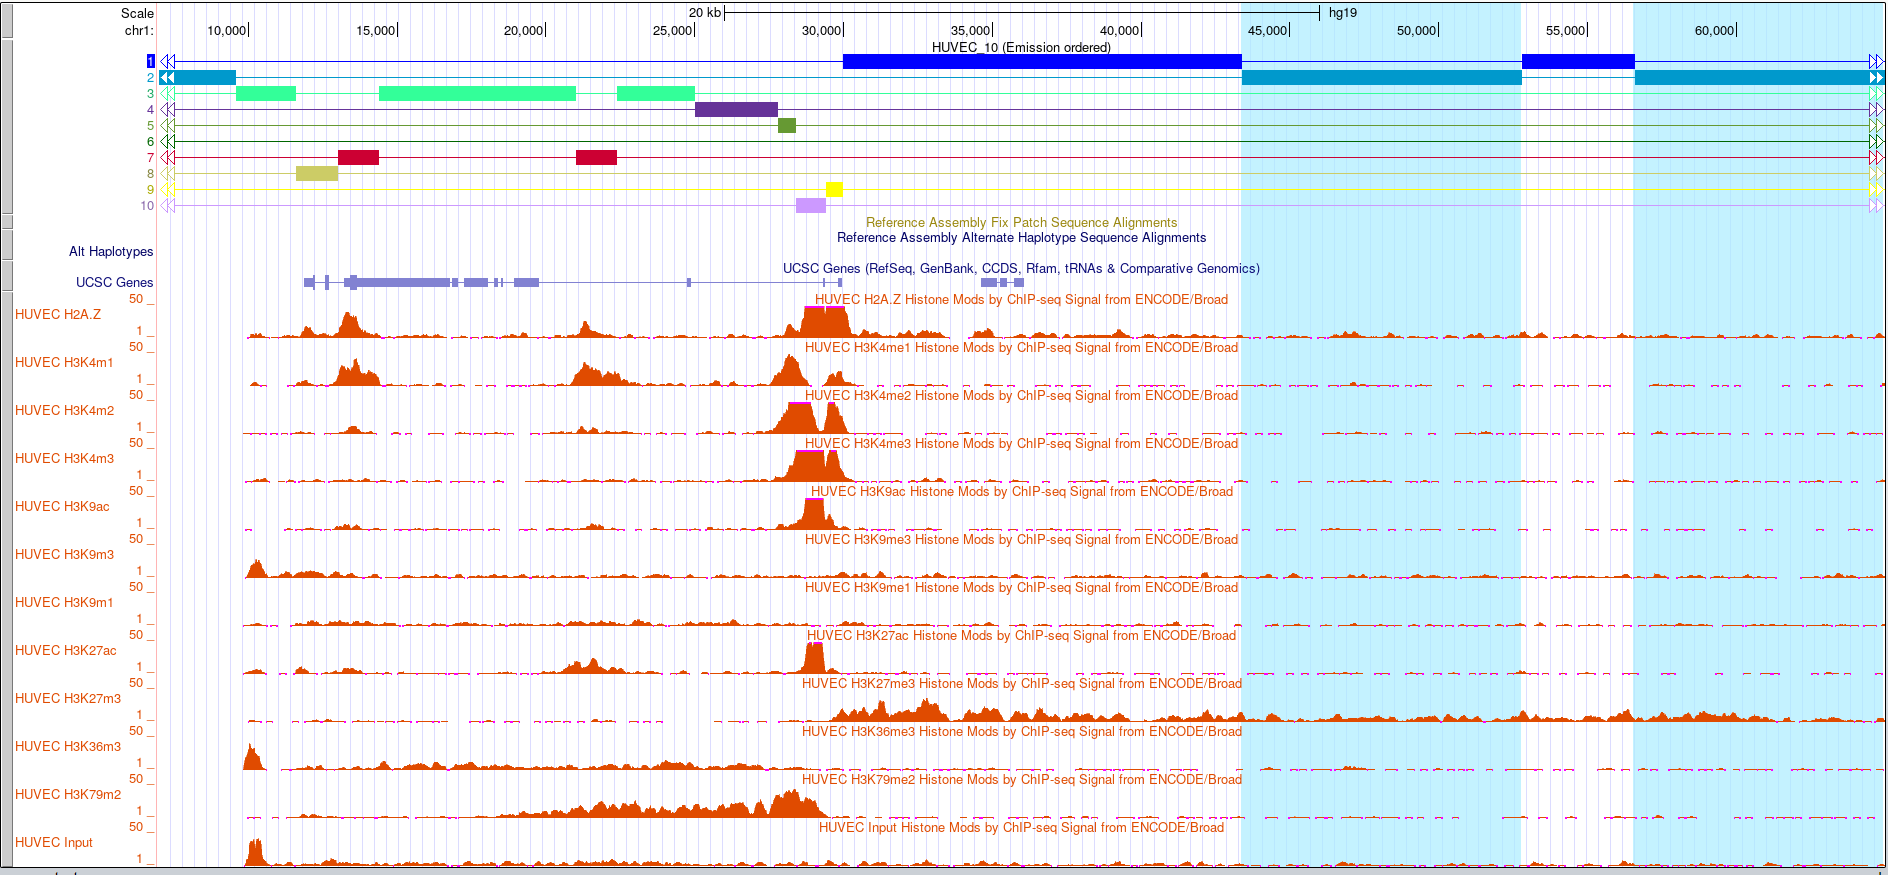Click the chr1: position label
This screenshot has height=875, width=1888.
click(139, 31)
